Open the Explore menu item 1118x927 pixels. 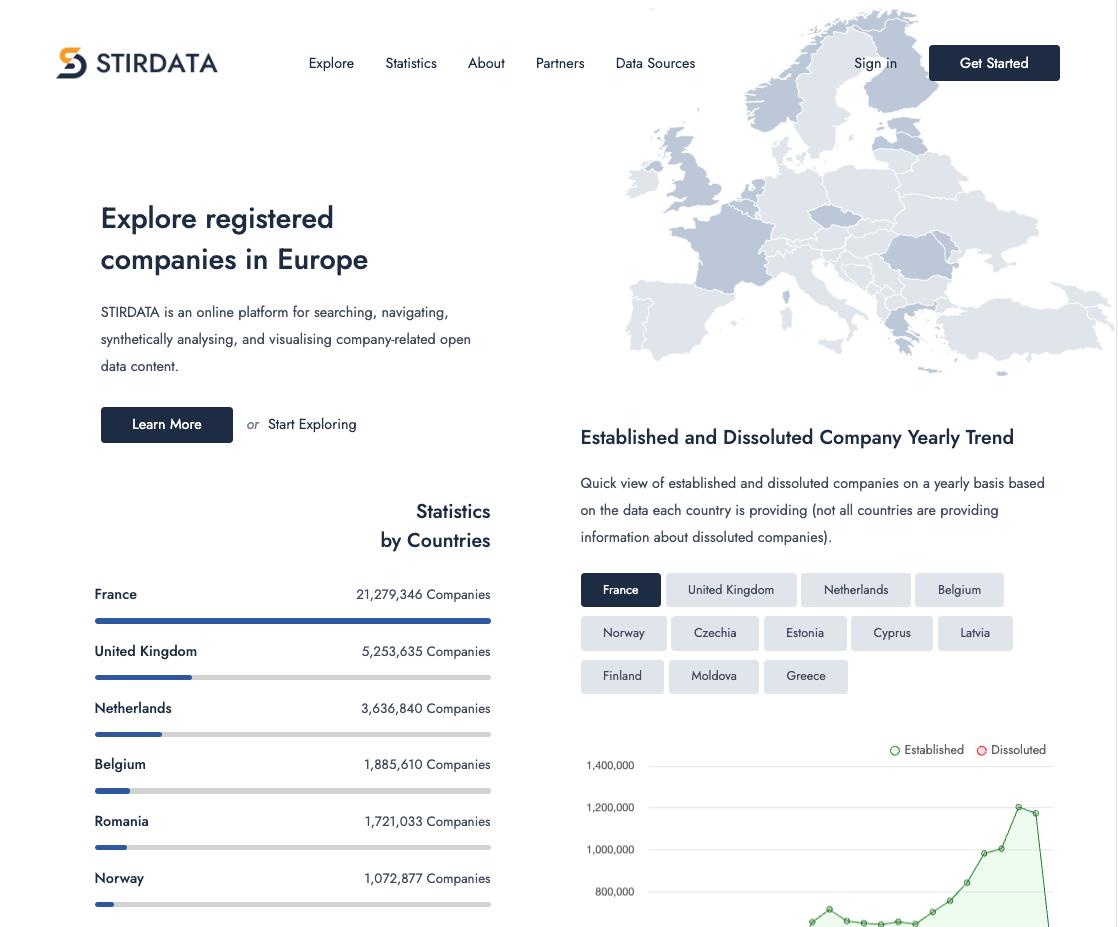(331, 63)
